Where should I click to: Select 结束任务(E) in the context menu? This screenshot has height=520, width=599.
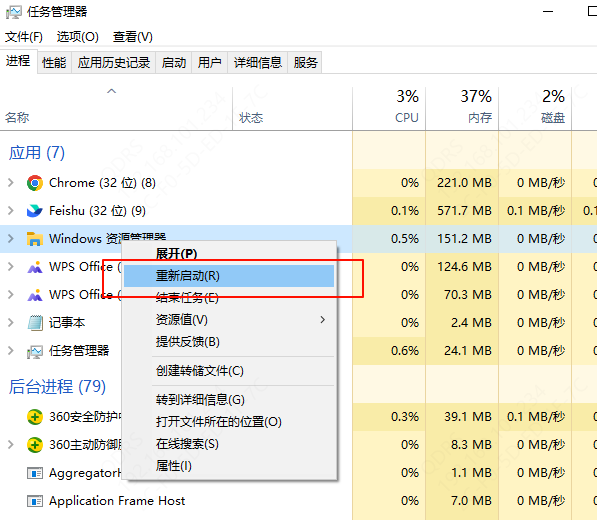click(187, 298)
